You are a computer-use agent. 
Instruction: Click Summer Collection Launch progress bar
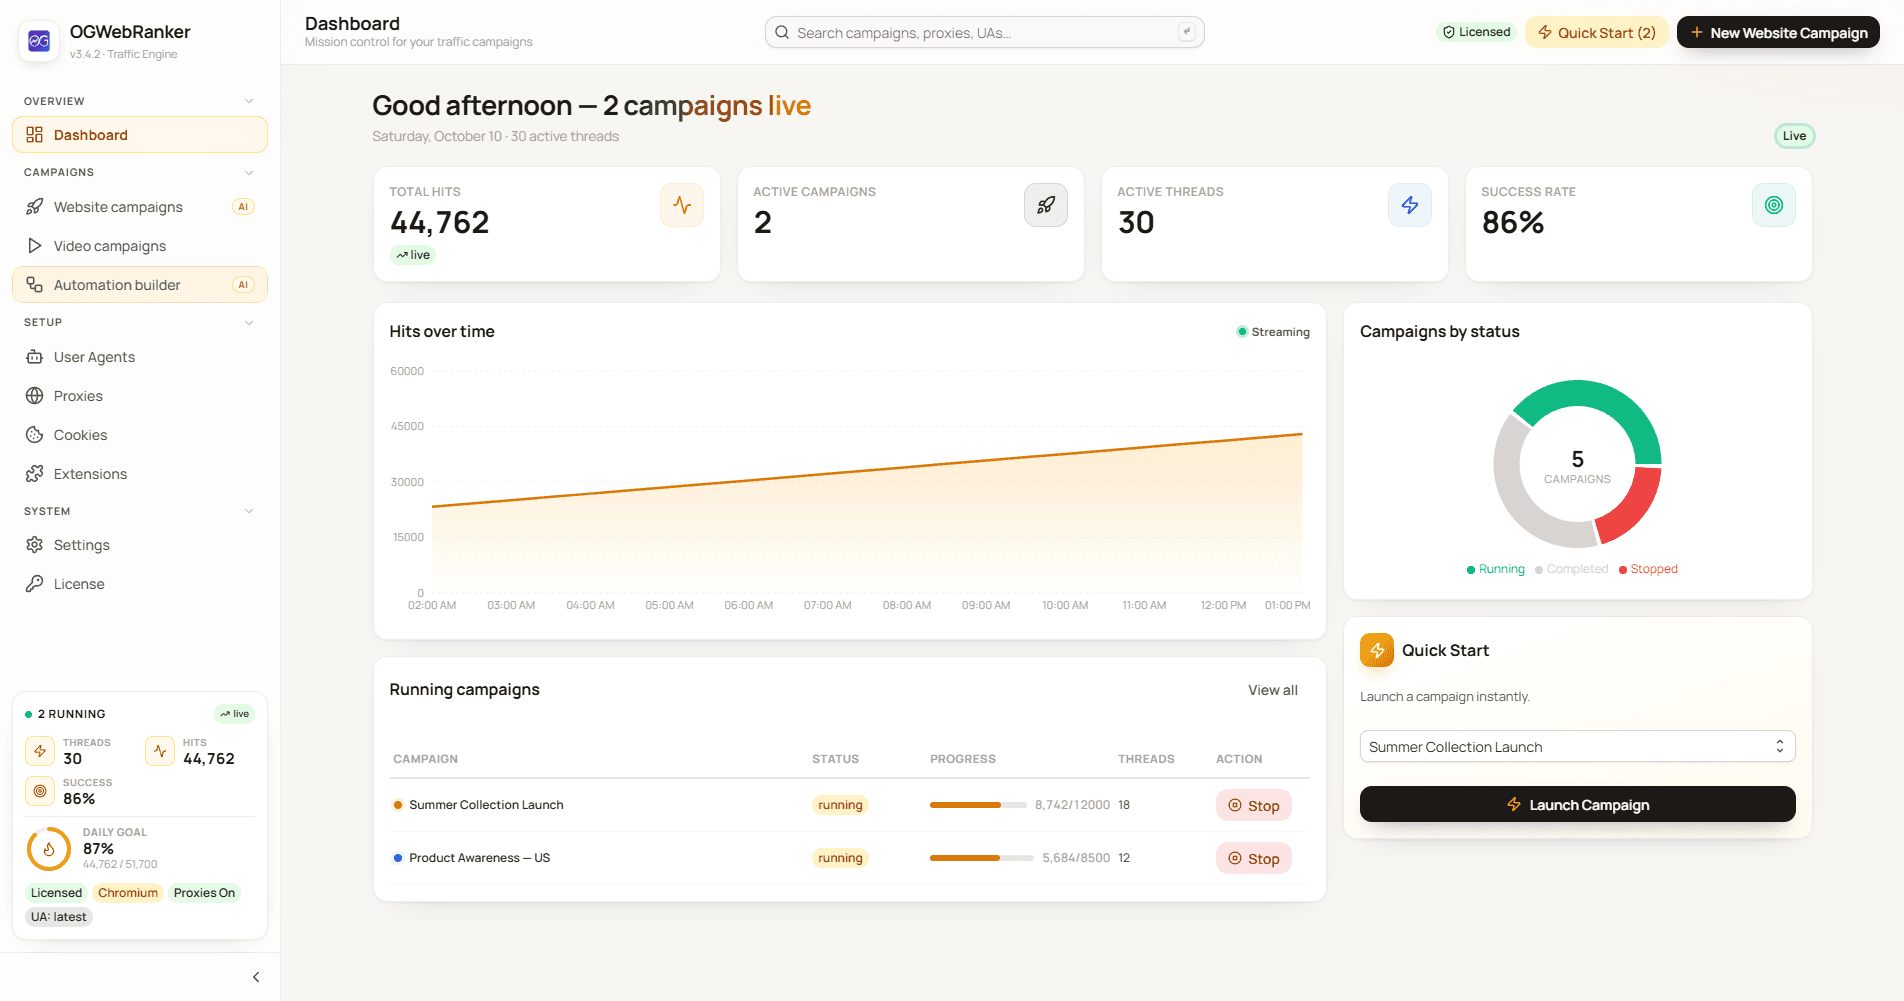(978, 805)
